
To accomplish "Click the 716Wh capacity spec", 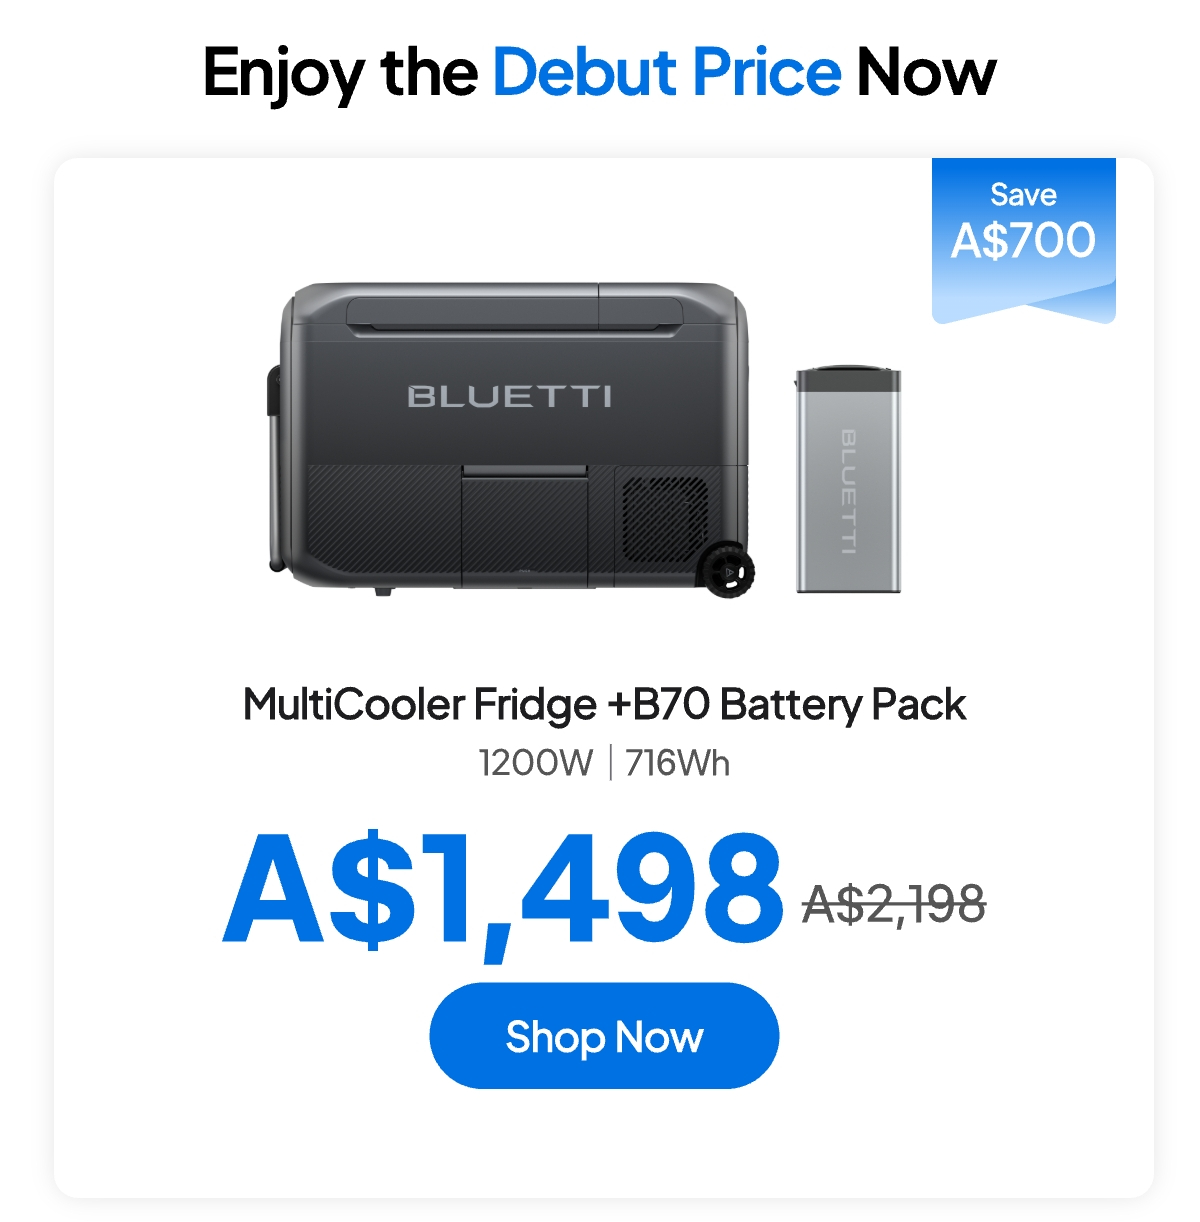I will coord(678,763).
